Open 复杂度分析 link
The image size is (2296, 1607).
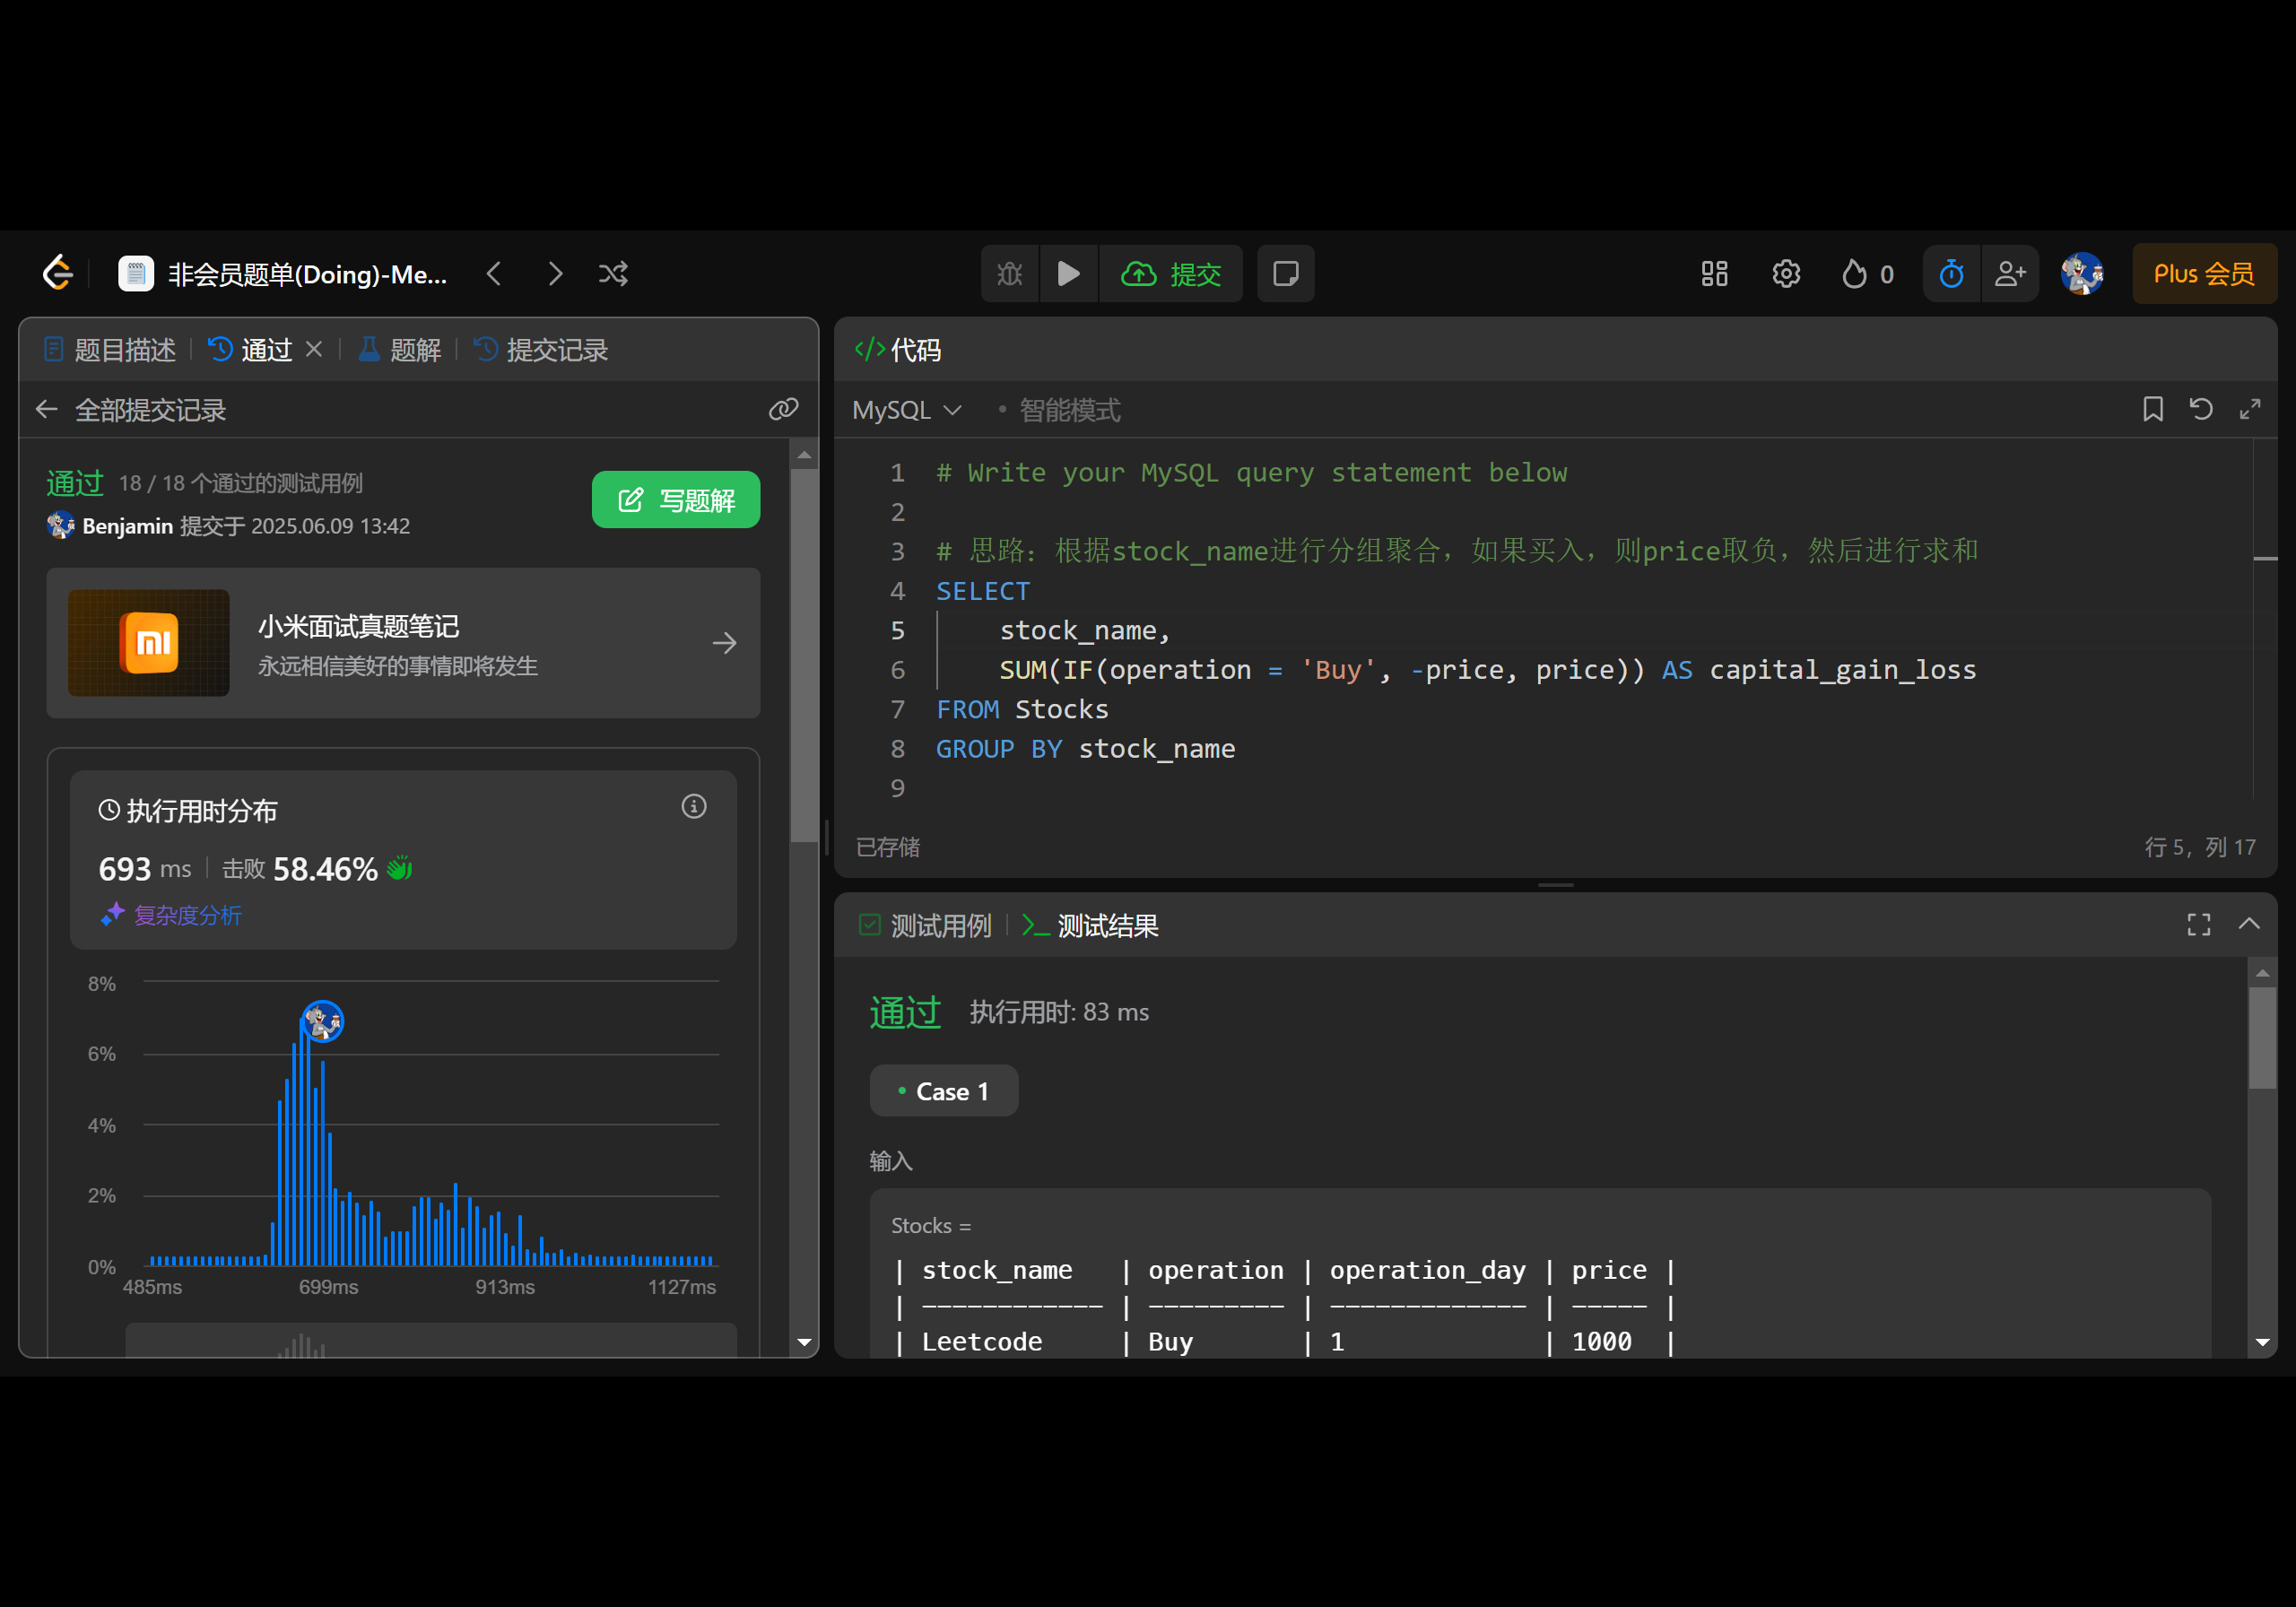pyautogui.click(x=172, y=915)
